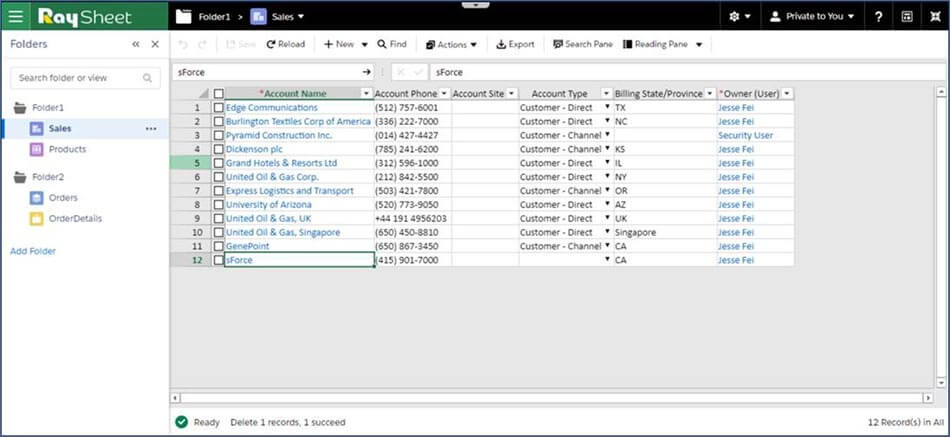Open the Security User owner link
The image size is (950, 437).
[x=745, y=135]
